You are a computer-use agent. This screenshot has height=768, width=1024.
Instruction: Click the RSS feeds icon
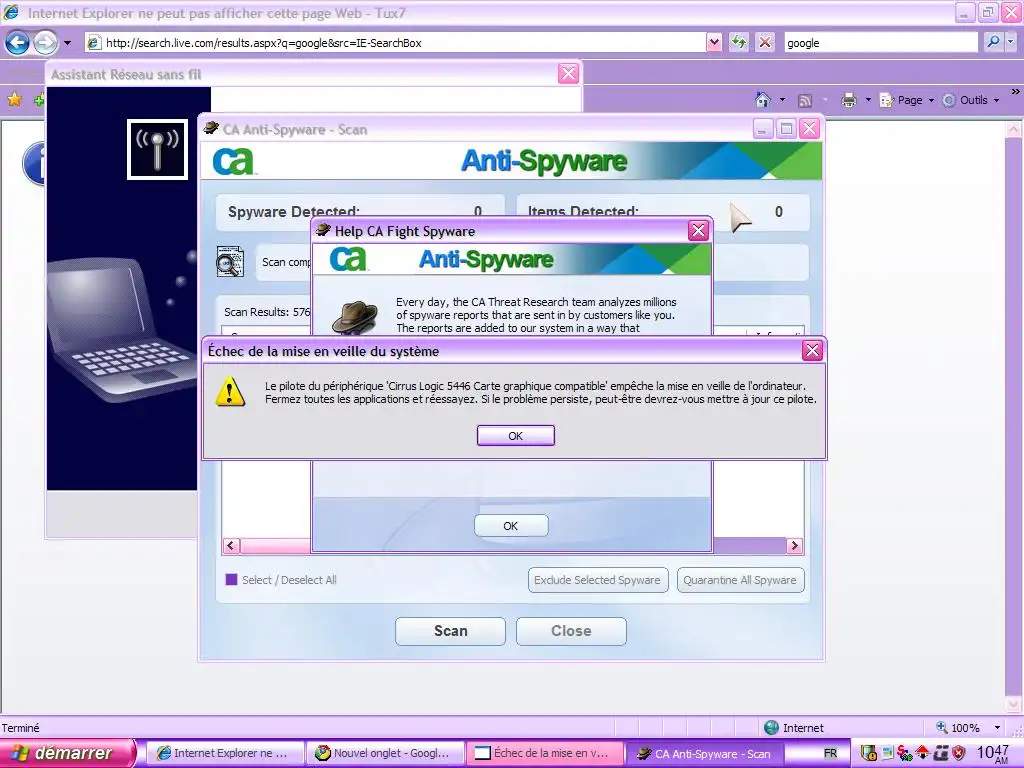[x=805, y=100]
